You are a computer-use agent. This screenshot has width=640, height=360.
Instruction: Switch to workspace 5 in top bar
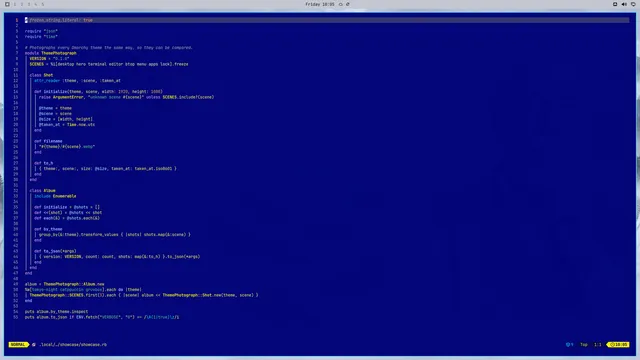click(42, 4)
